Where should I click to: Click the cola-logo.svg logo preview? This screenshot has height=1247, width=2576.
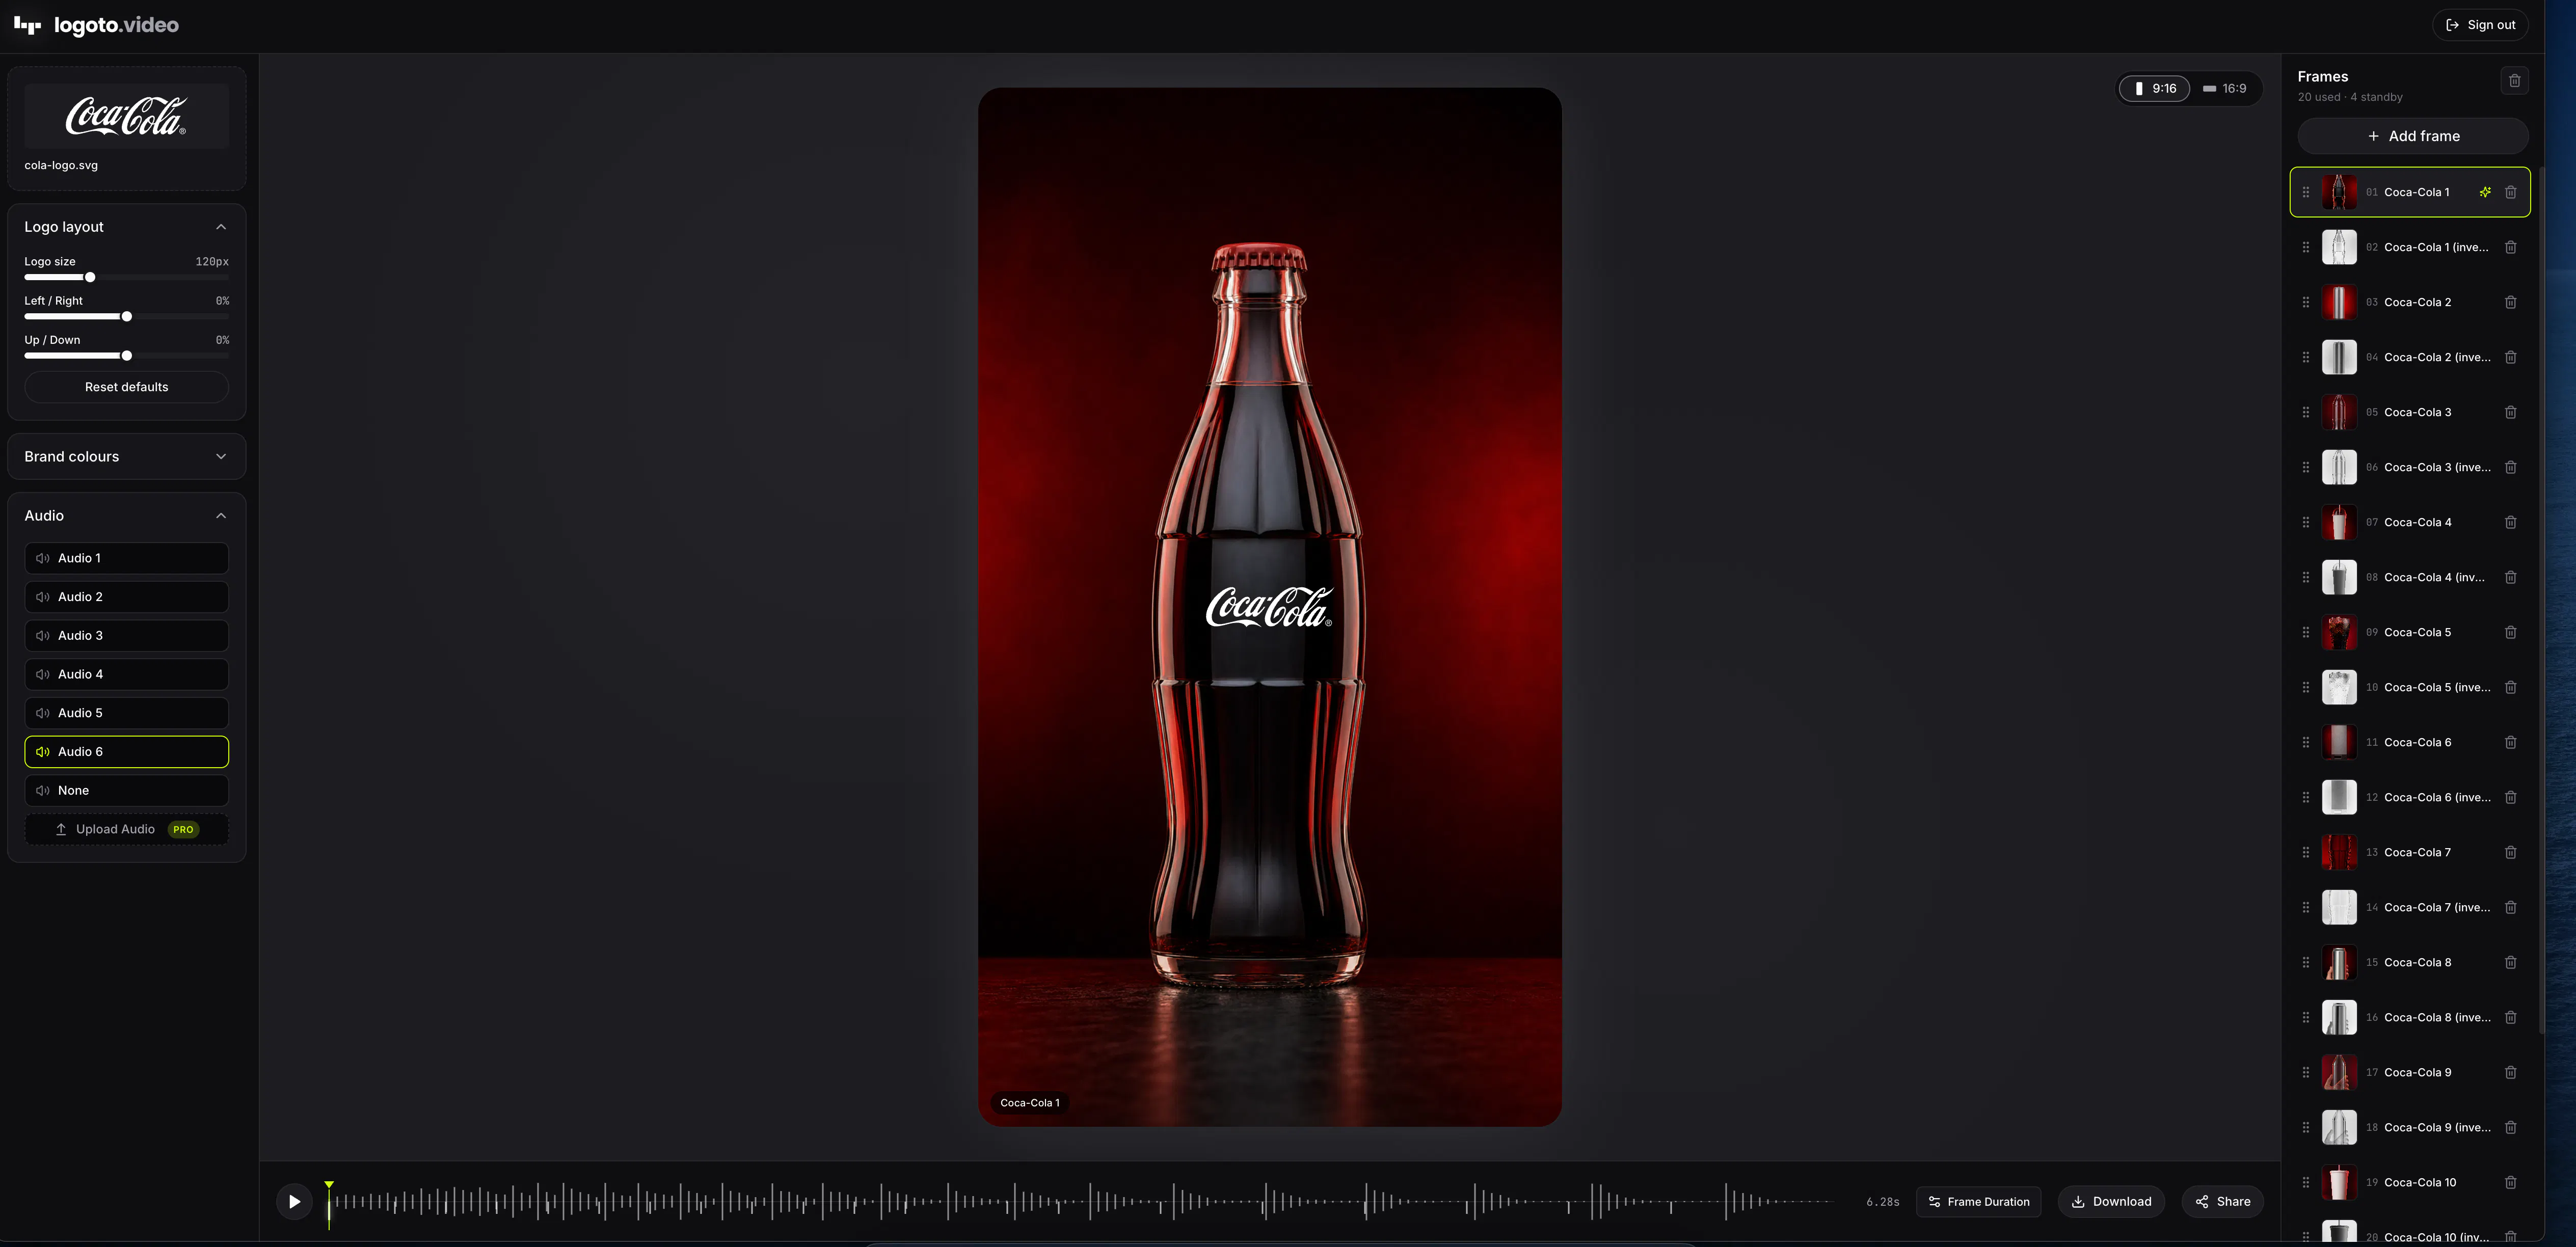pos(126,116)
